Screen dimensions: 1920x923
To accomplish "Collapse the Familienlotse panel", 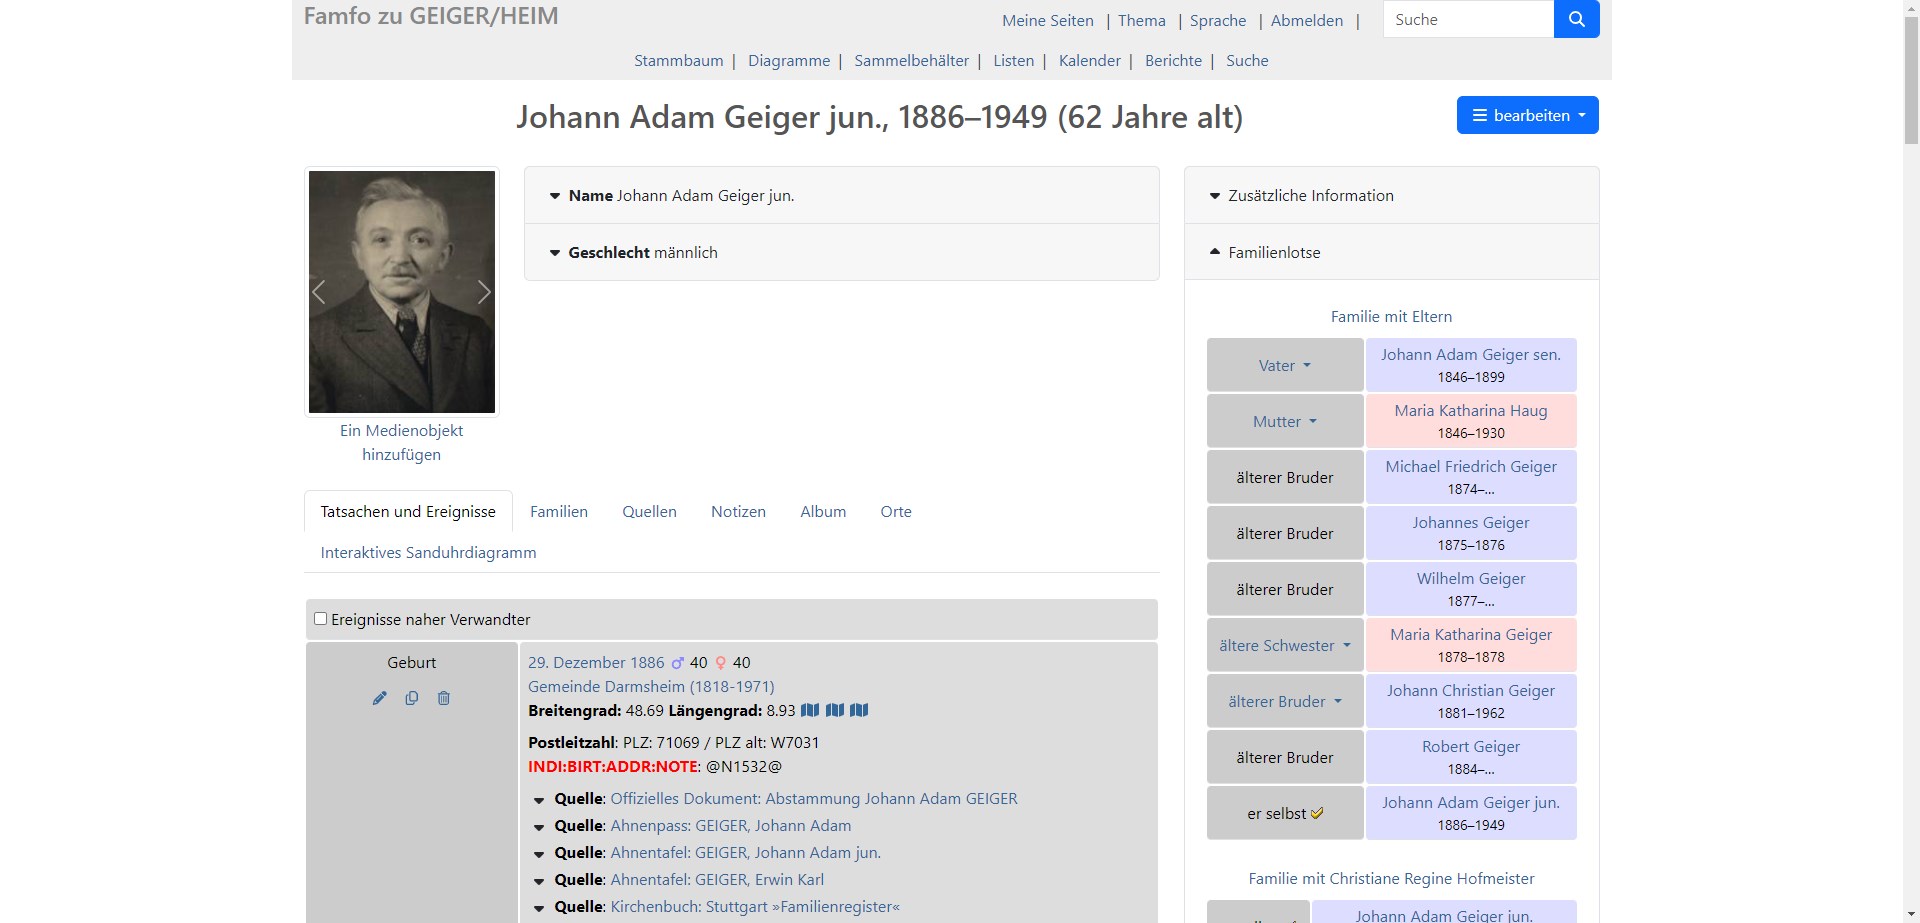I will 1215,252.
